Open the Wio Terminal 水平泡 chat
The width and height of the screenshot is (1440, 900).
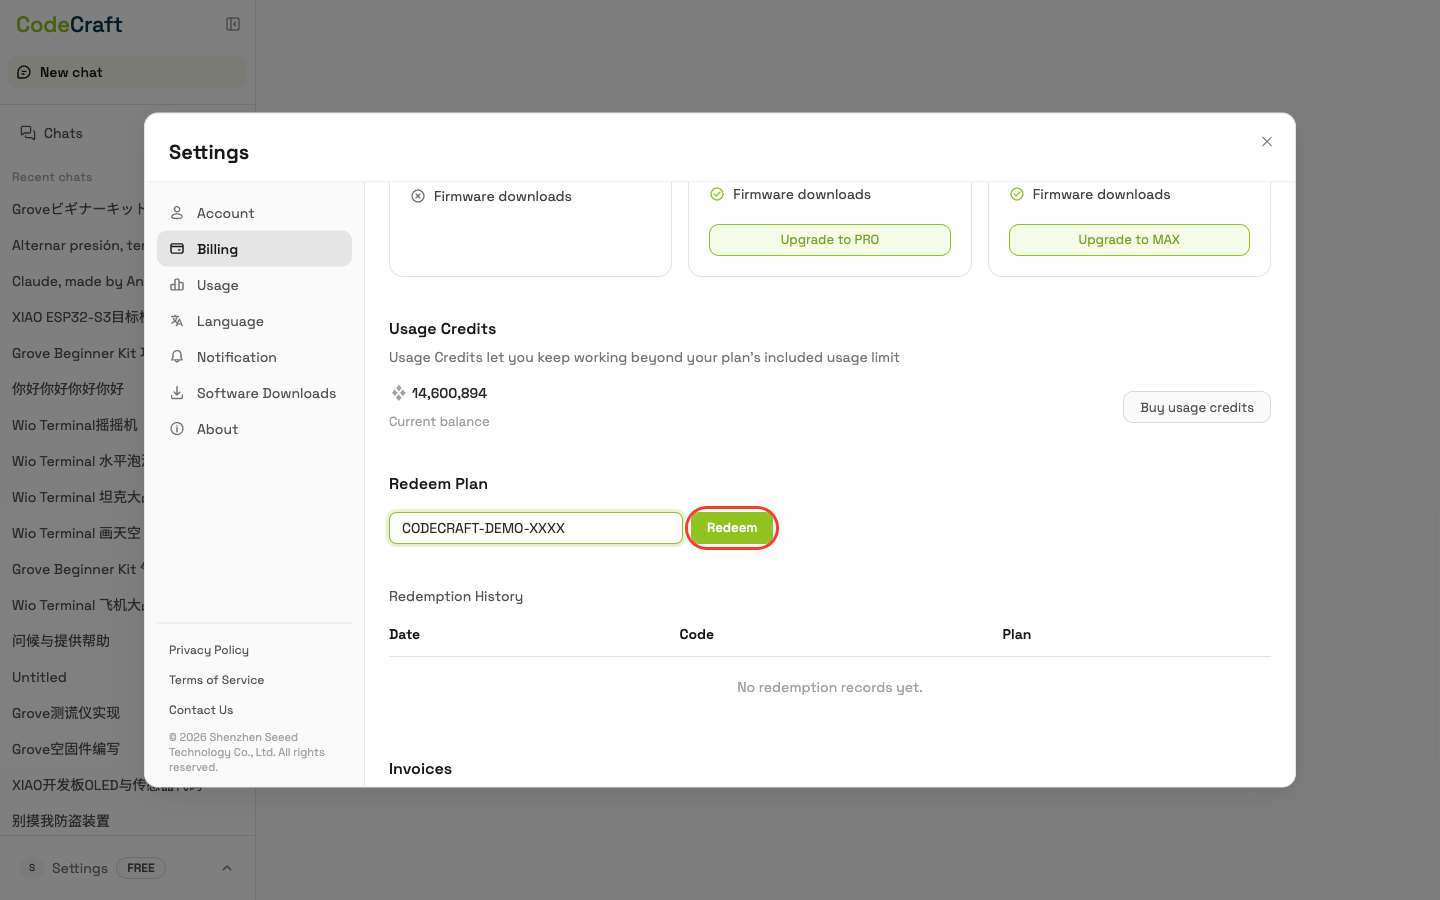coord(78,461)
